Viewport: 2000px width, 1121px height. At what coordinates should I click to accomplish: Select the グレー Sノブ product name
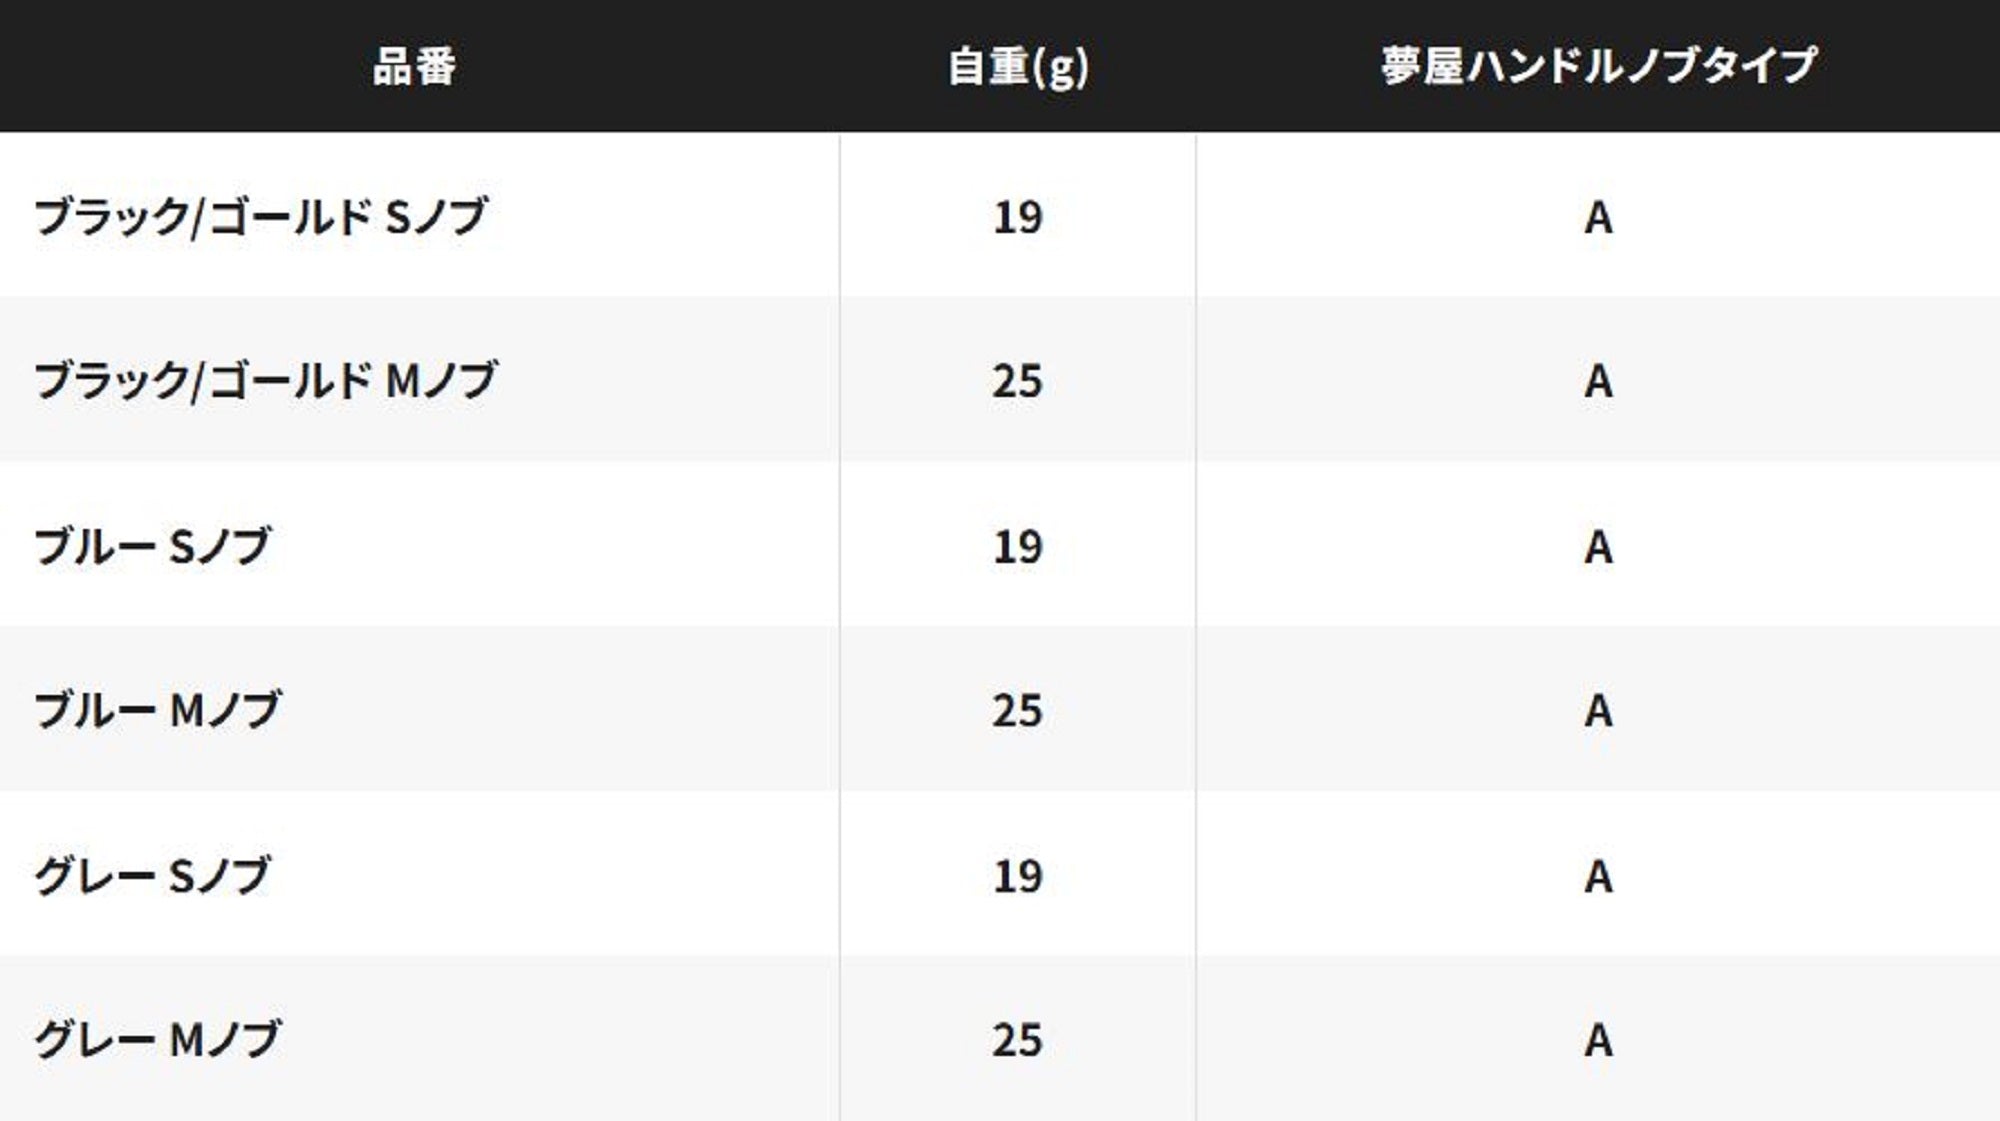coord(152,876)
